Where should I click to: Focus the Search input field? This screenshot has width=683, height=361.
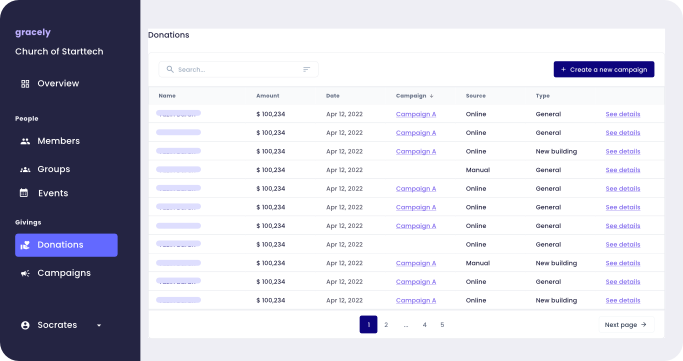(x=238, y=69)
